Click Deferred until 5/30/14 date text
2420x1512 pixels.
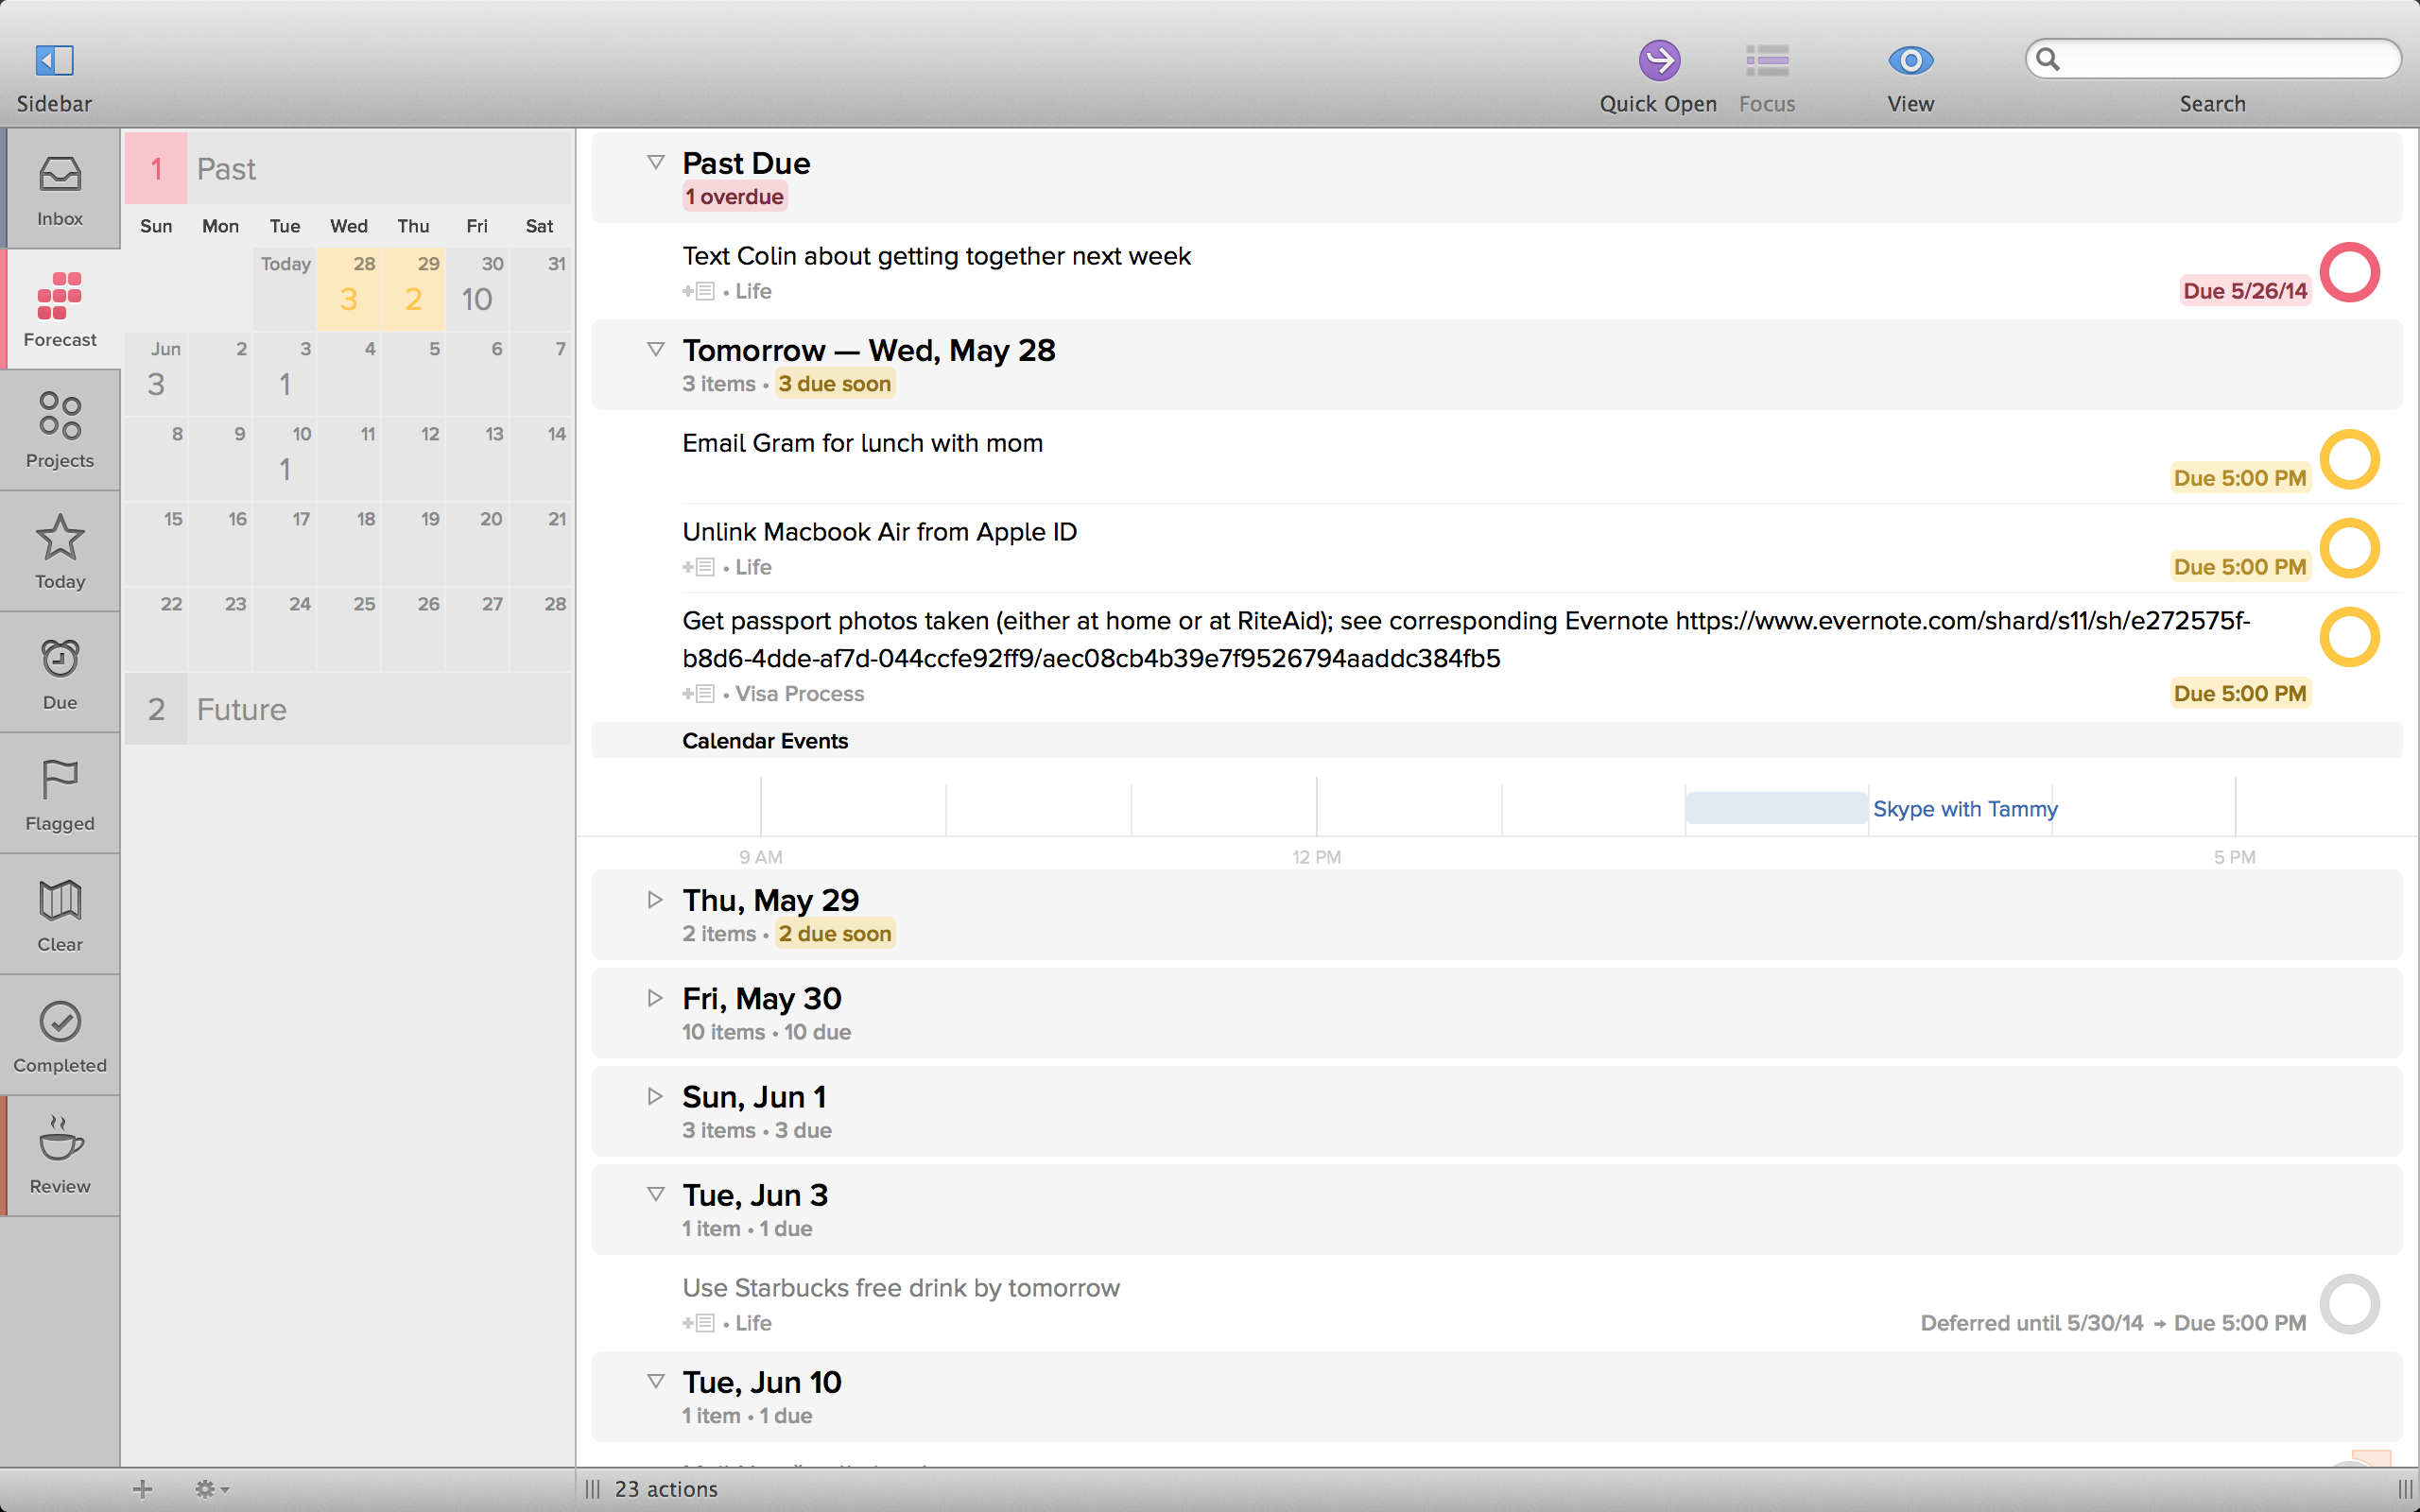(2032, 1323)
